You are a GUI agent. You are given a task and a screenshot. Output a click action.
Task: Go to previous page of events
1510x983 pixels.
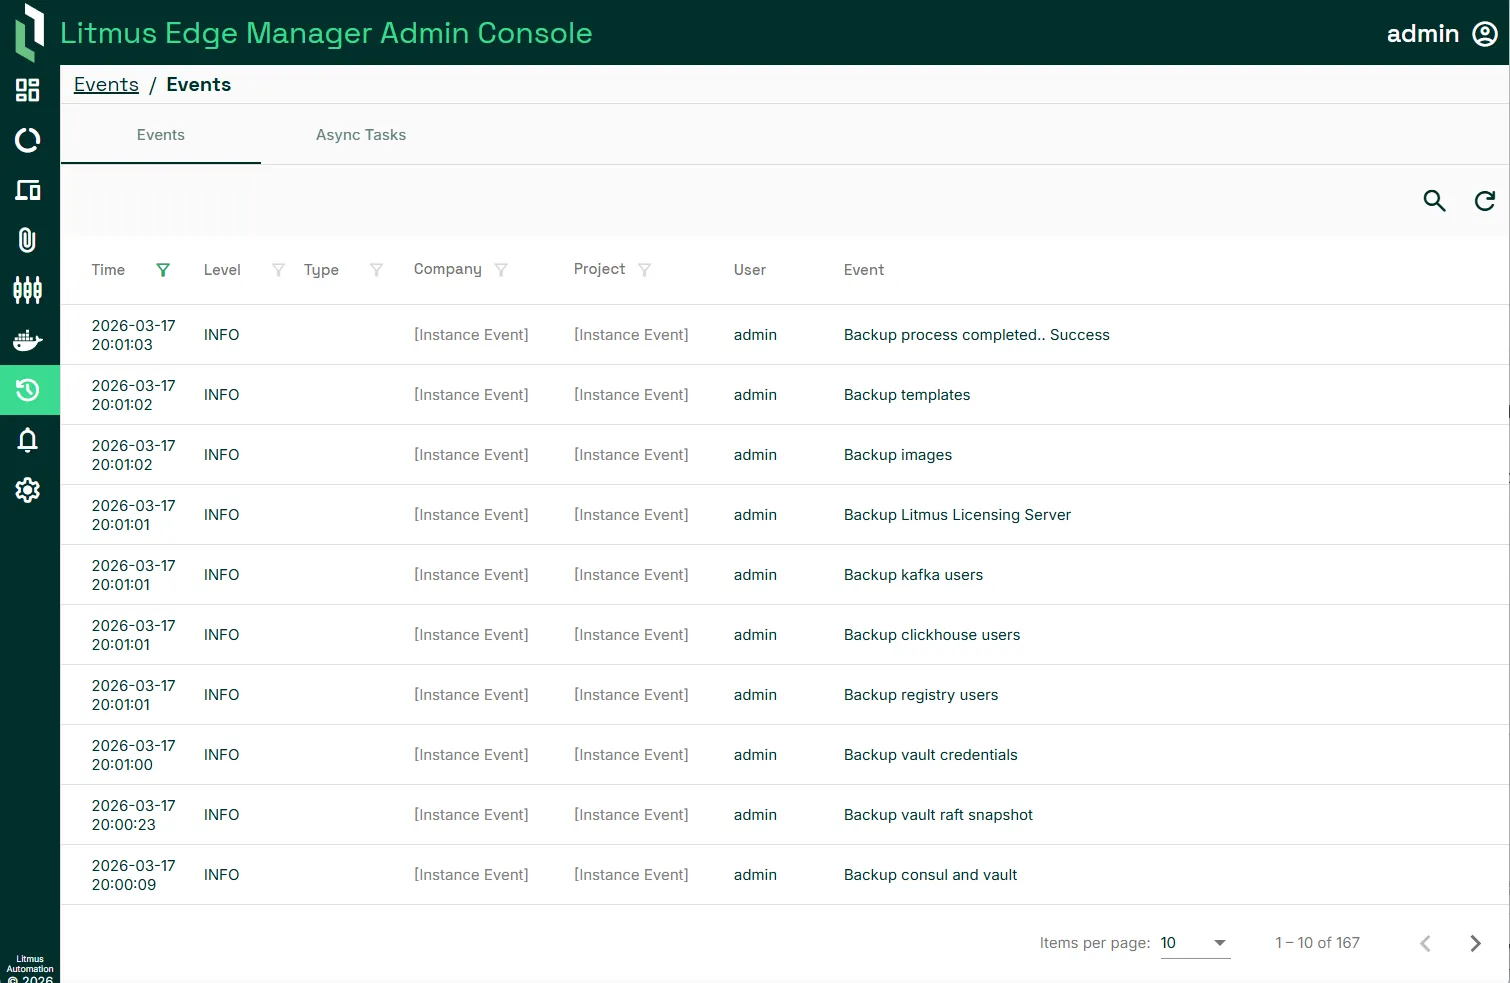pyautogui.click(x=1425, y=943)
